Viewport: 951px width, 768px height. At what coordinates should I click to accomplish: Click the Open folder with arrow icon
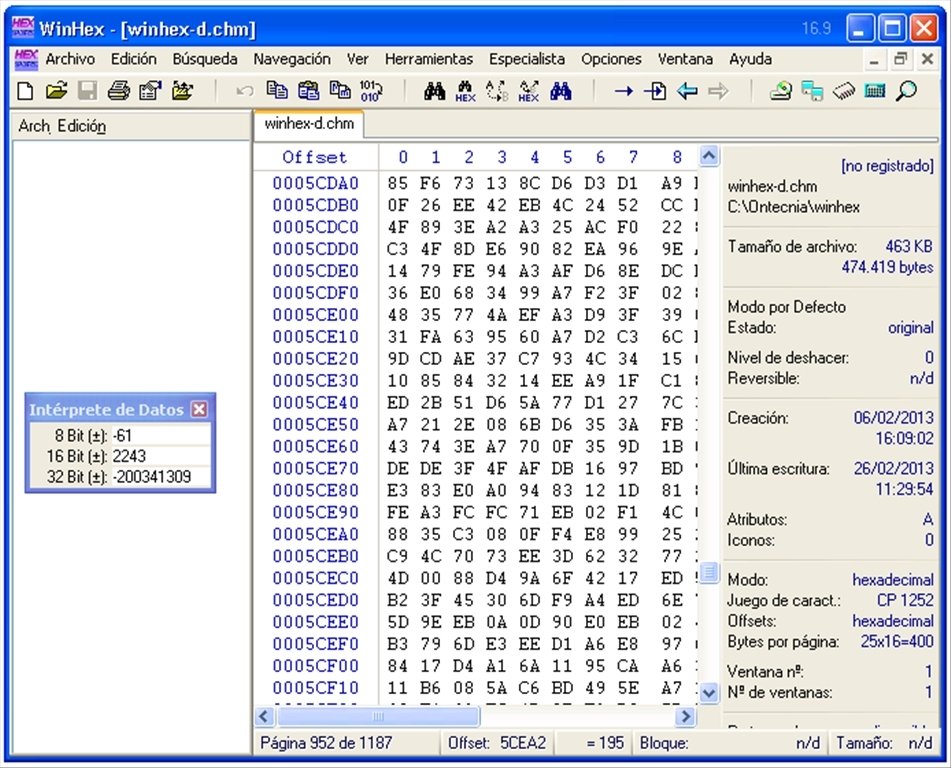click(x=182, y=91)
